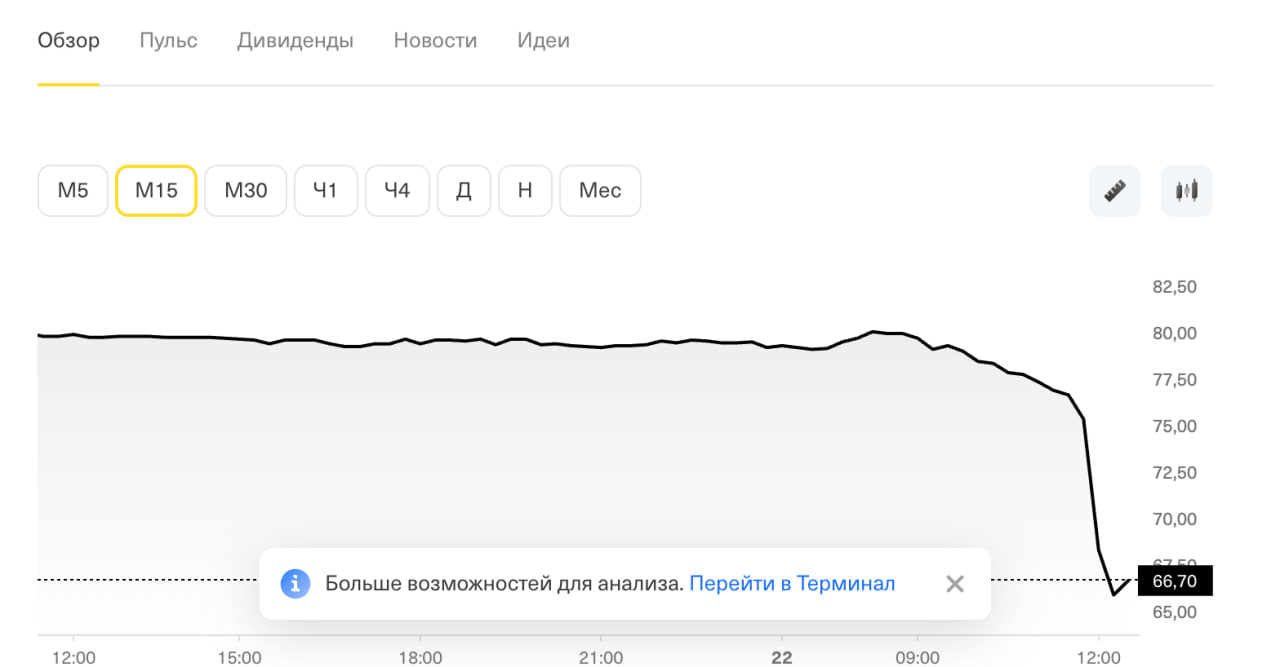Go to the Новости tab
The image size is (1280, 667).
435,41
